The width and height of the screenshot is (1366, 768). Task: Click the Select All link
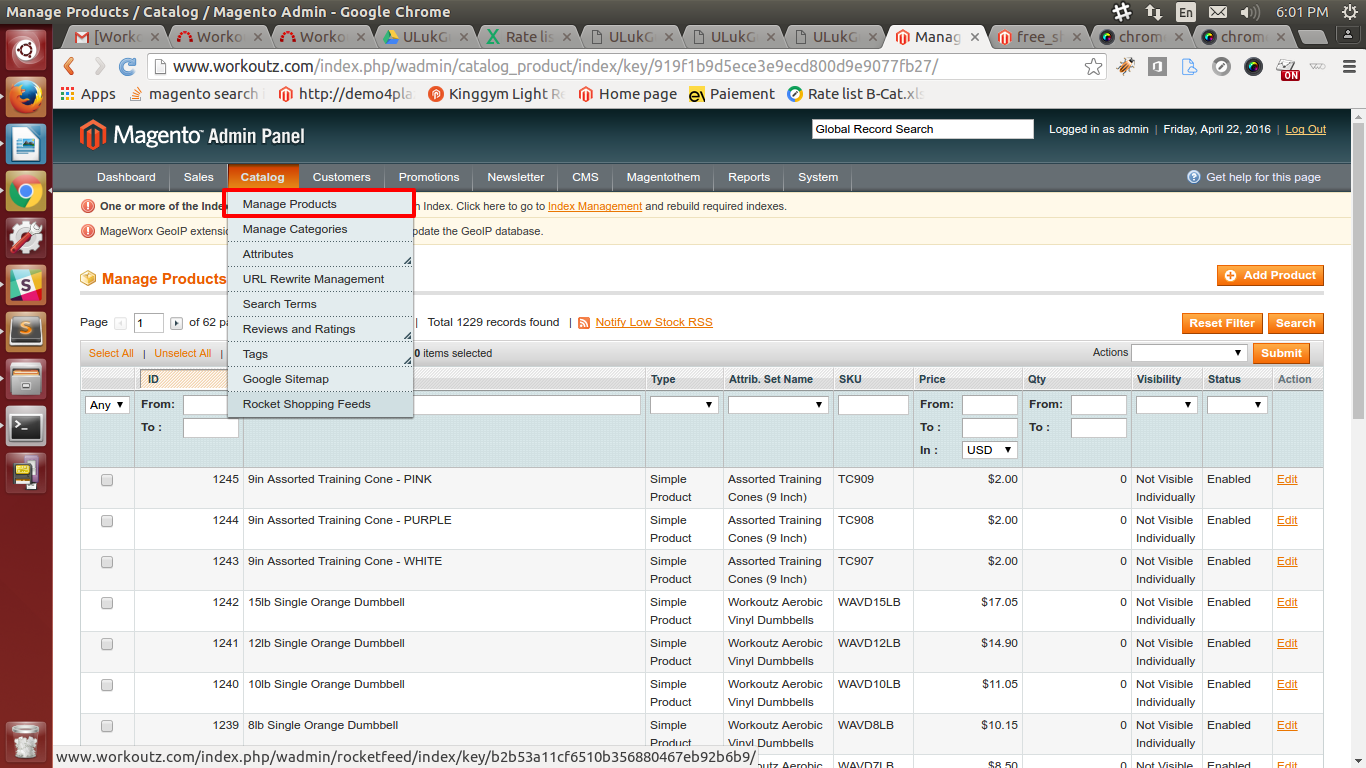pyautogui.click(x=111, y=353)
